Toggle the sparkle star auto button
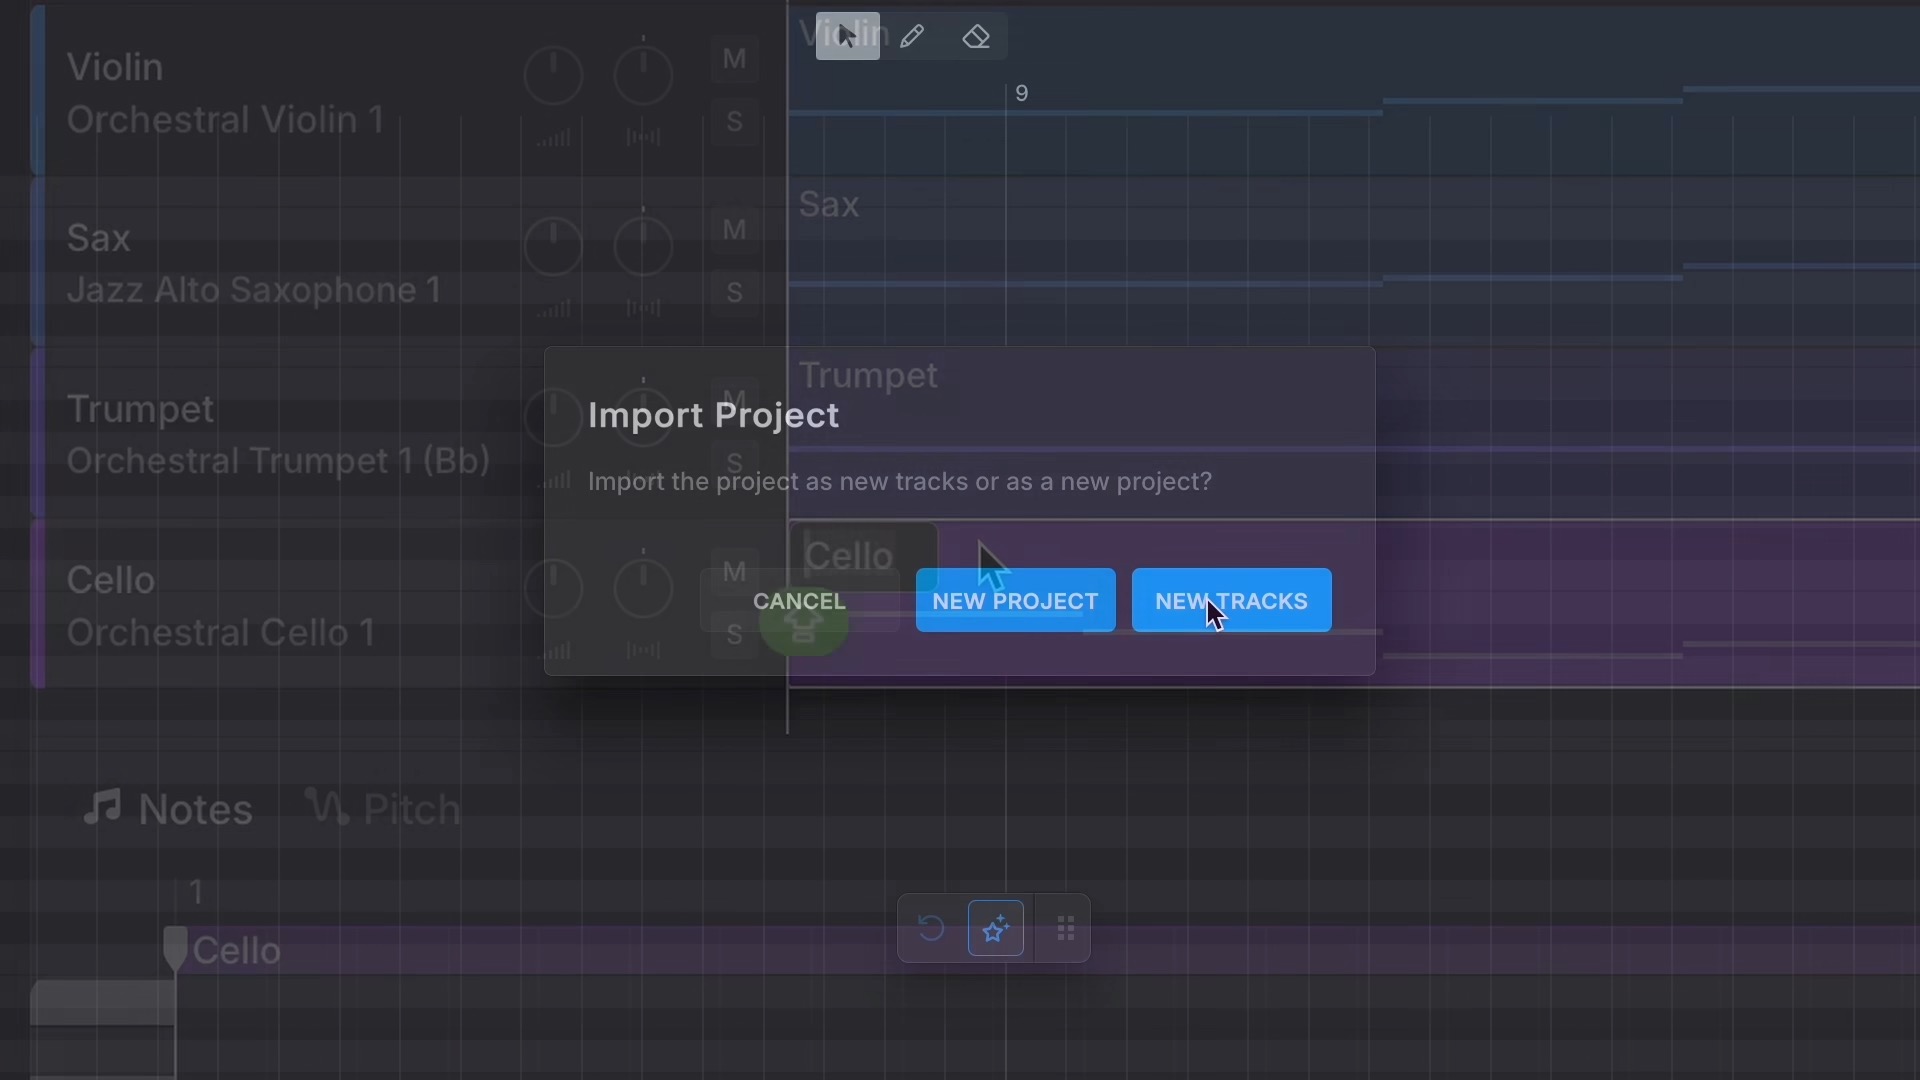This screenshot has height=1080, width=1920. [995, 929]
